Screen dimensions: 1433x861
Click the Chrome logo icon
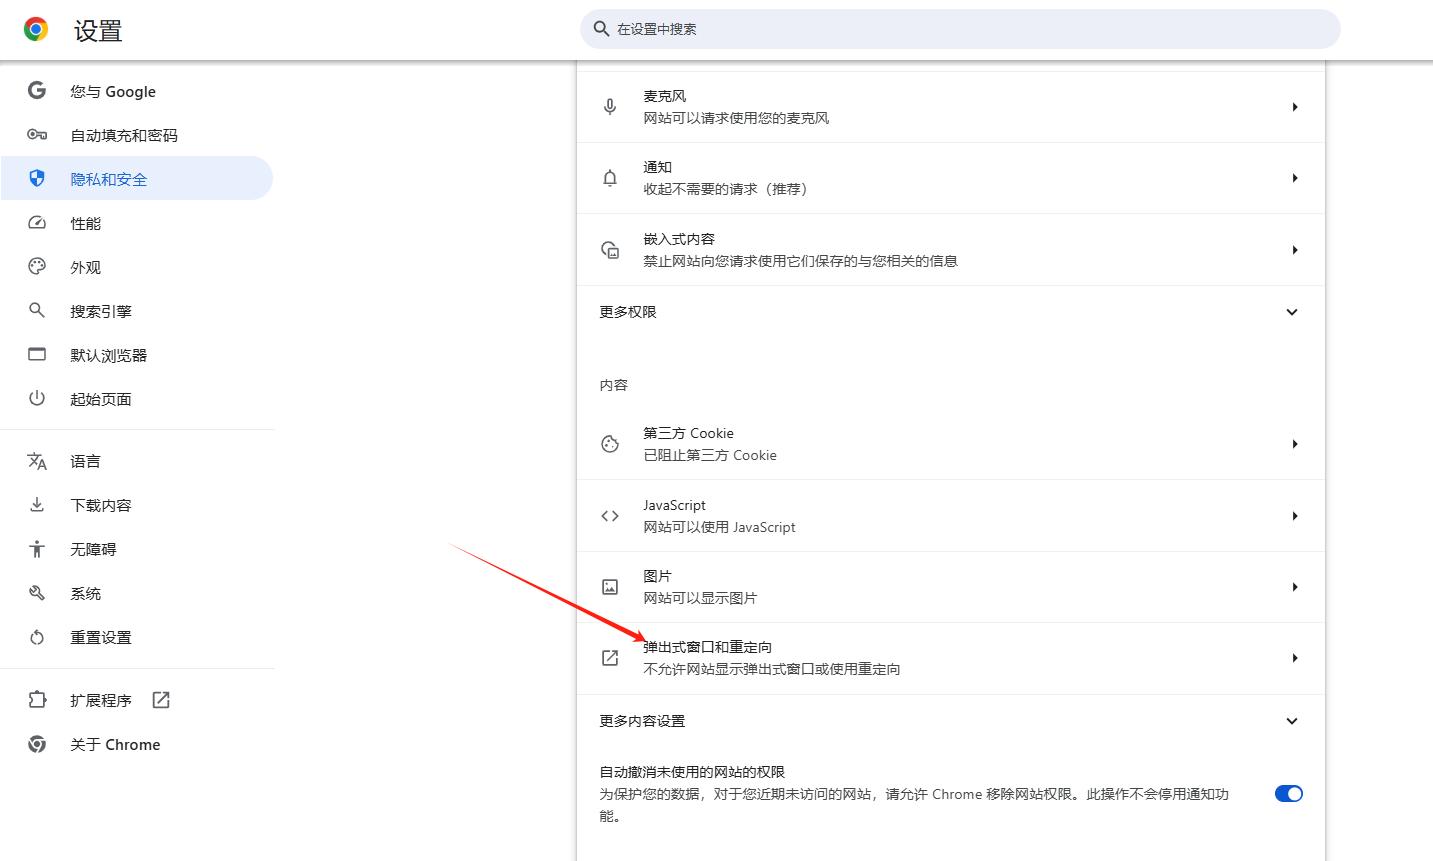36,30
